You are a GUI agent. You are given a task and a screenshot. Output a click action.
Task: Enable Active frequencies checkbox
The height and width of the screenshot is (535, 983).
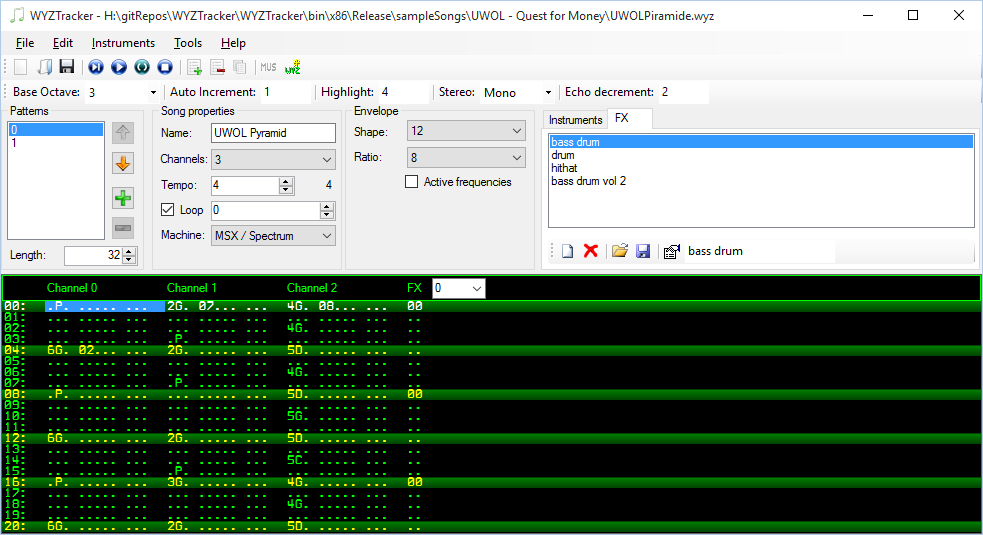[x=411, y=182]
